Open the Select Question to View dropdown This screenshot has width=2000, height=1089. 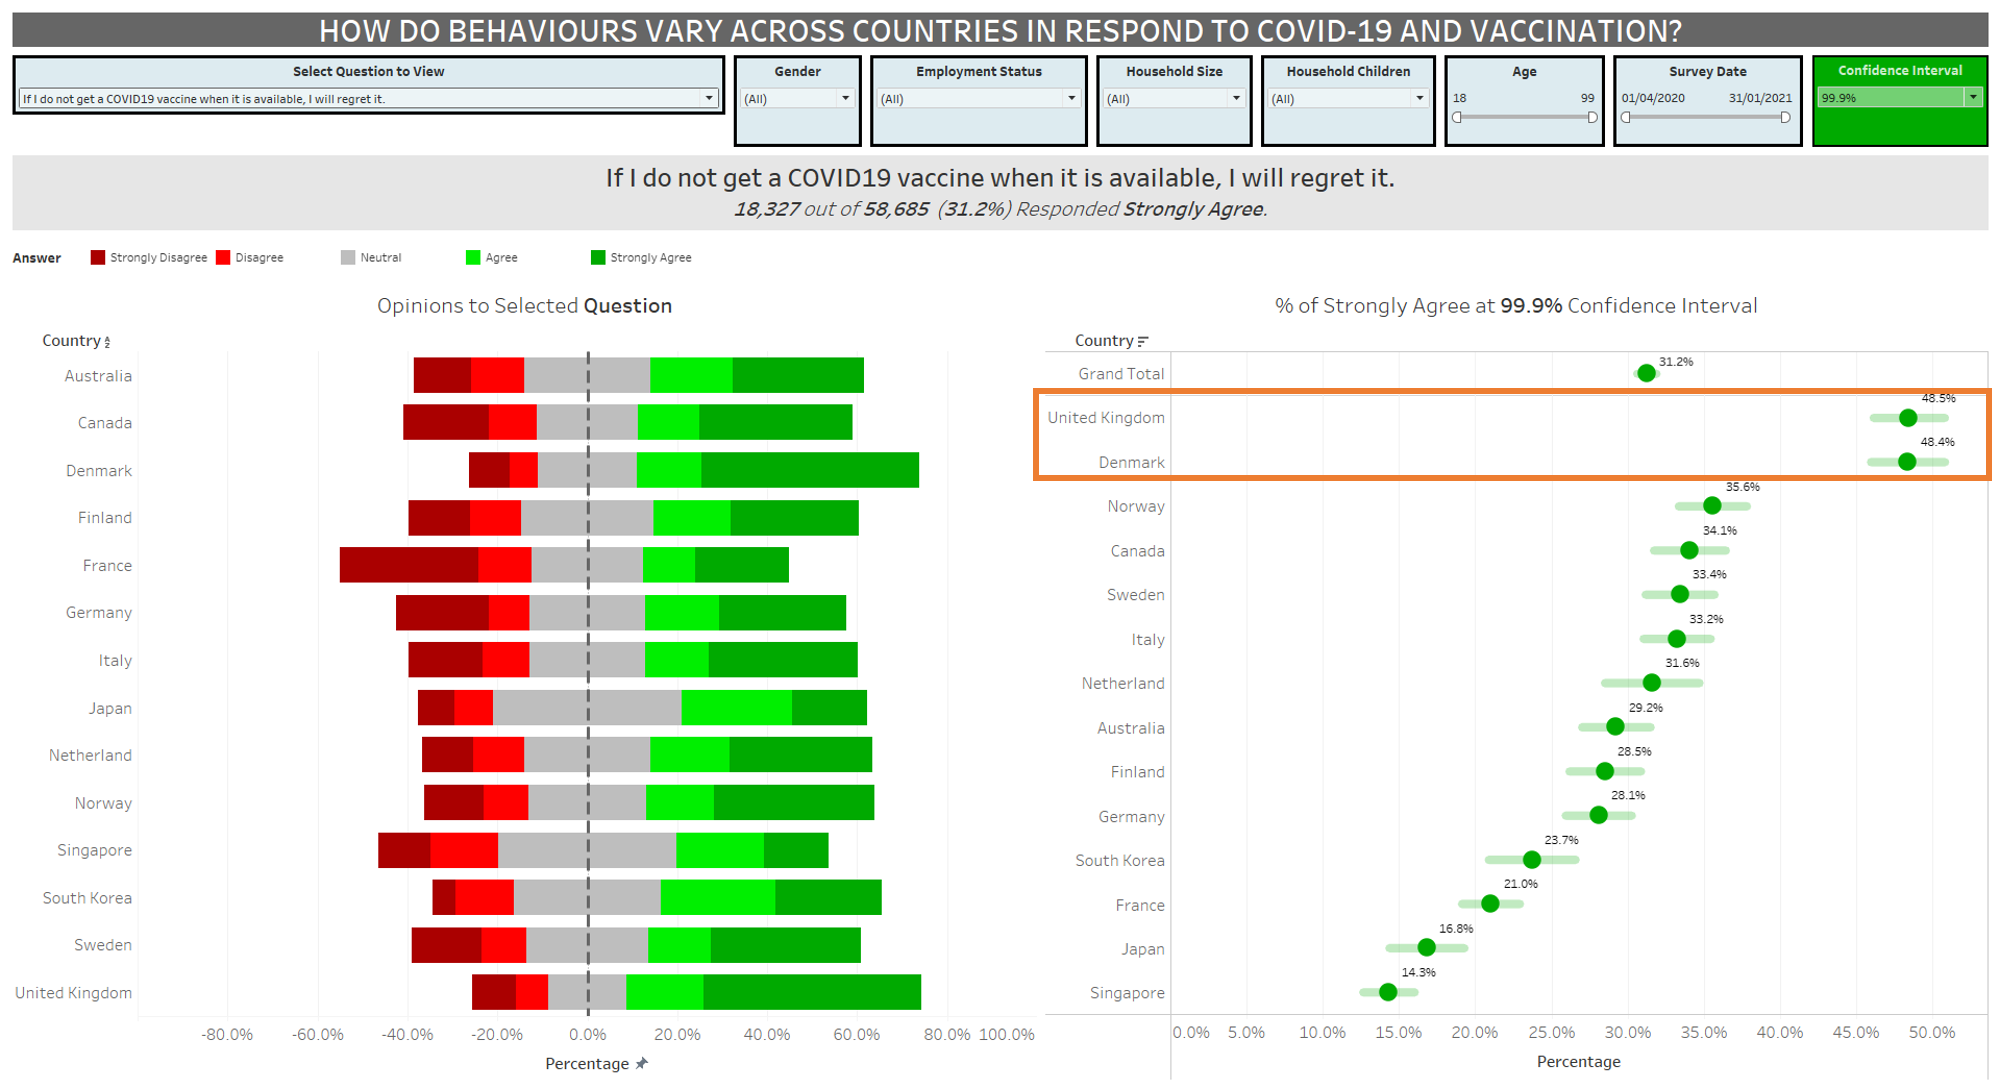pos(708,98)
